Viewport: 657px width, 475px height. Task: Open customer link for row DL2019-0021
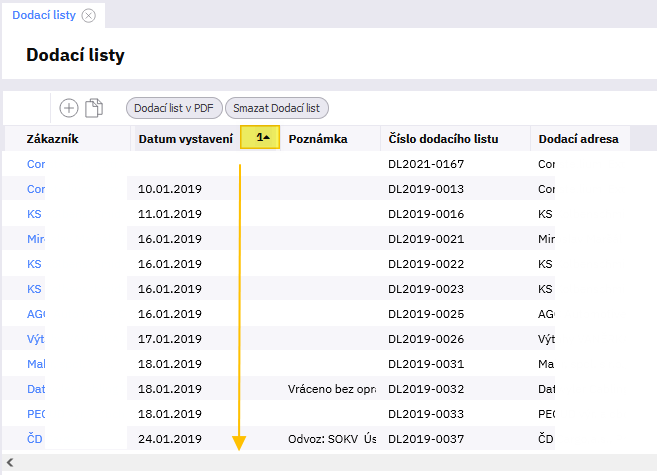(x=35, y=239)
